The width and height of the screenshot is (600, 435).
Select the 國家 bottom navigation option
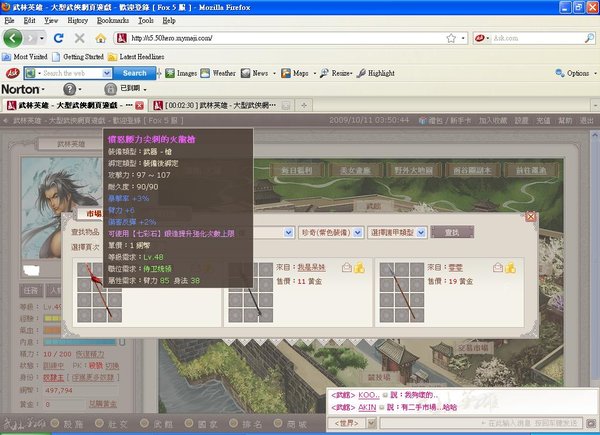[x=202, y=424]
